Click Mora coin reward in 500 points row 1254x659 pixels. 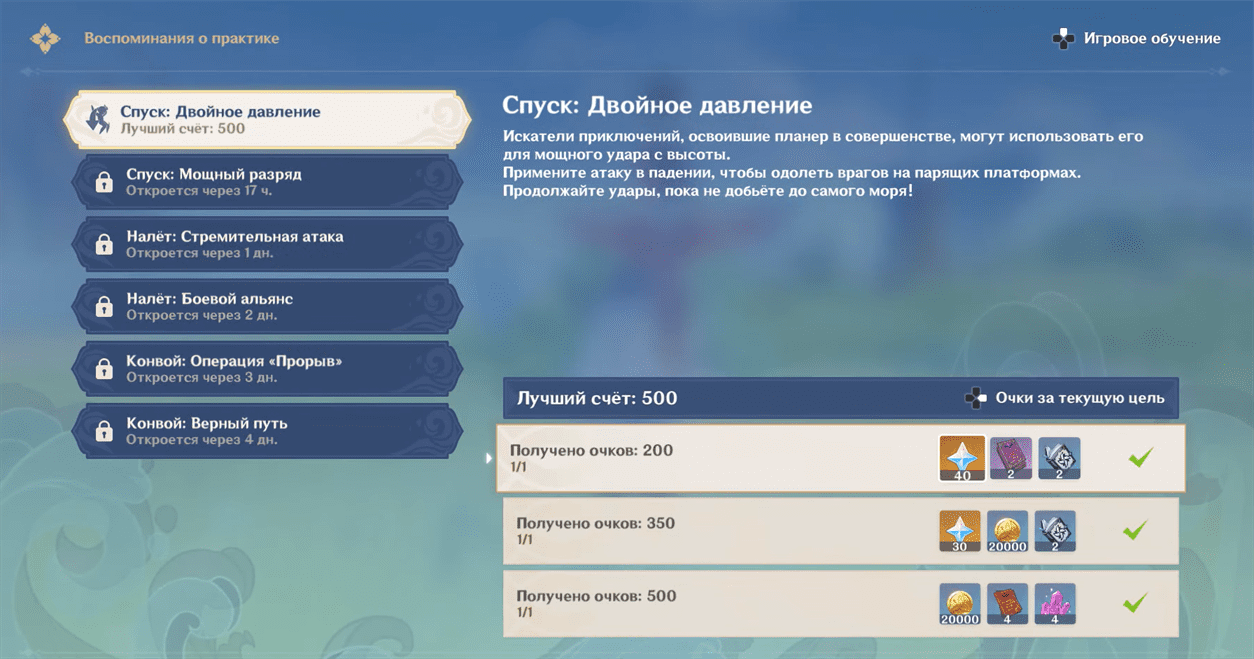960,604
